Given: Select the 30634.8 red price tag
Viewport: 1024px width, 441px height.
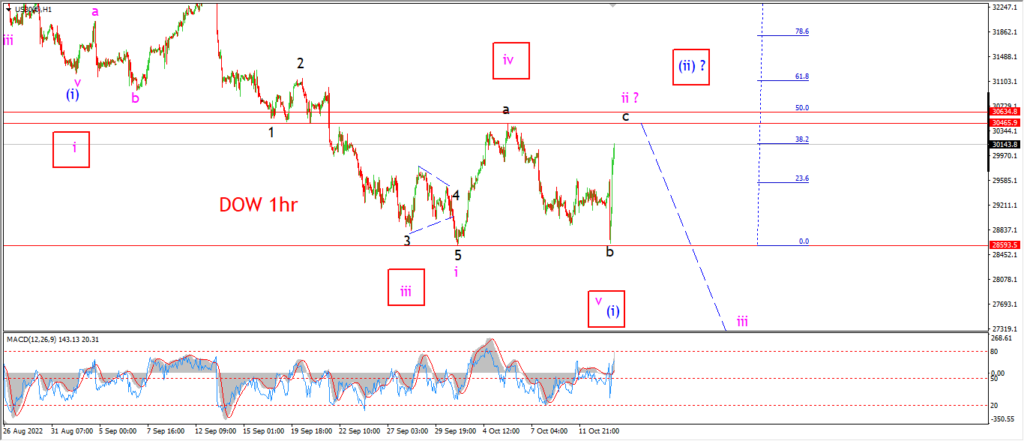Looking at the screenshot, I should point(1006,112).
